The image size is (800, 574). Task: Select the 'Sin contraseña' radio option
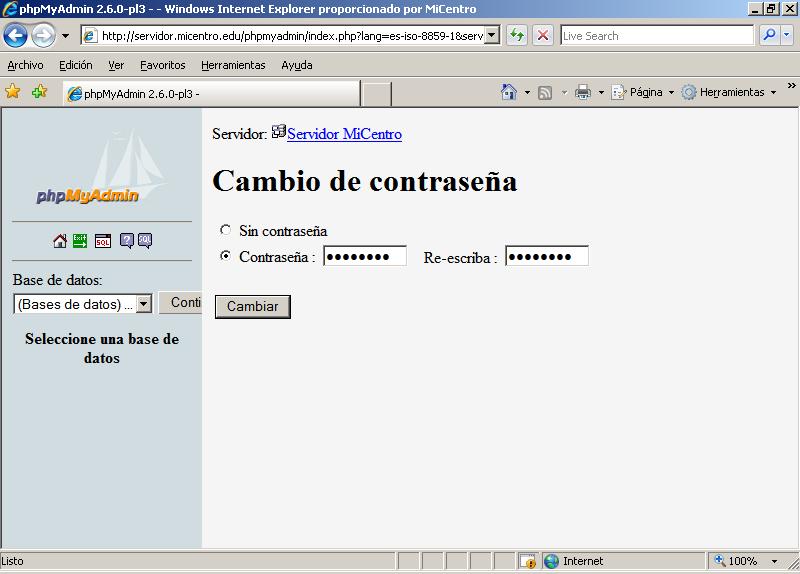click(x=225, y=230)
